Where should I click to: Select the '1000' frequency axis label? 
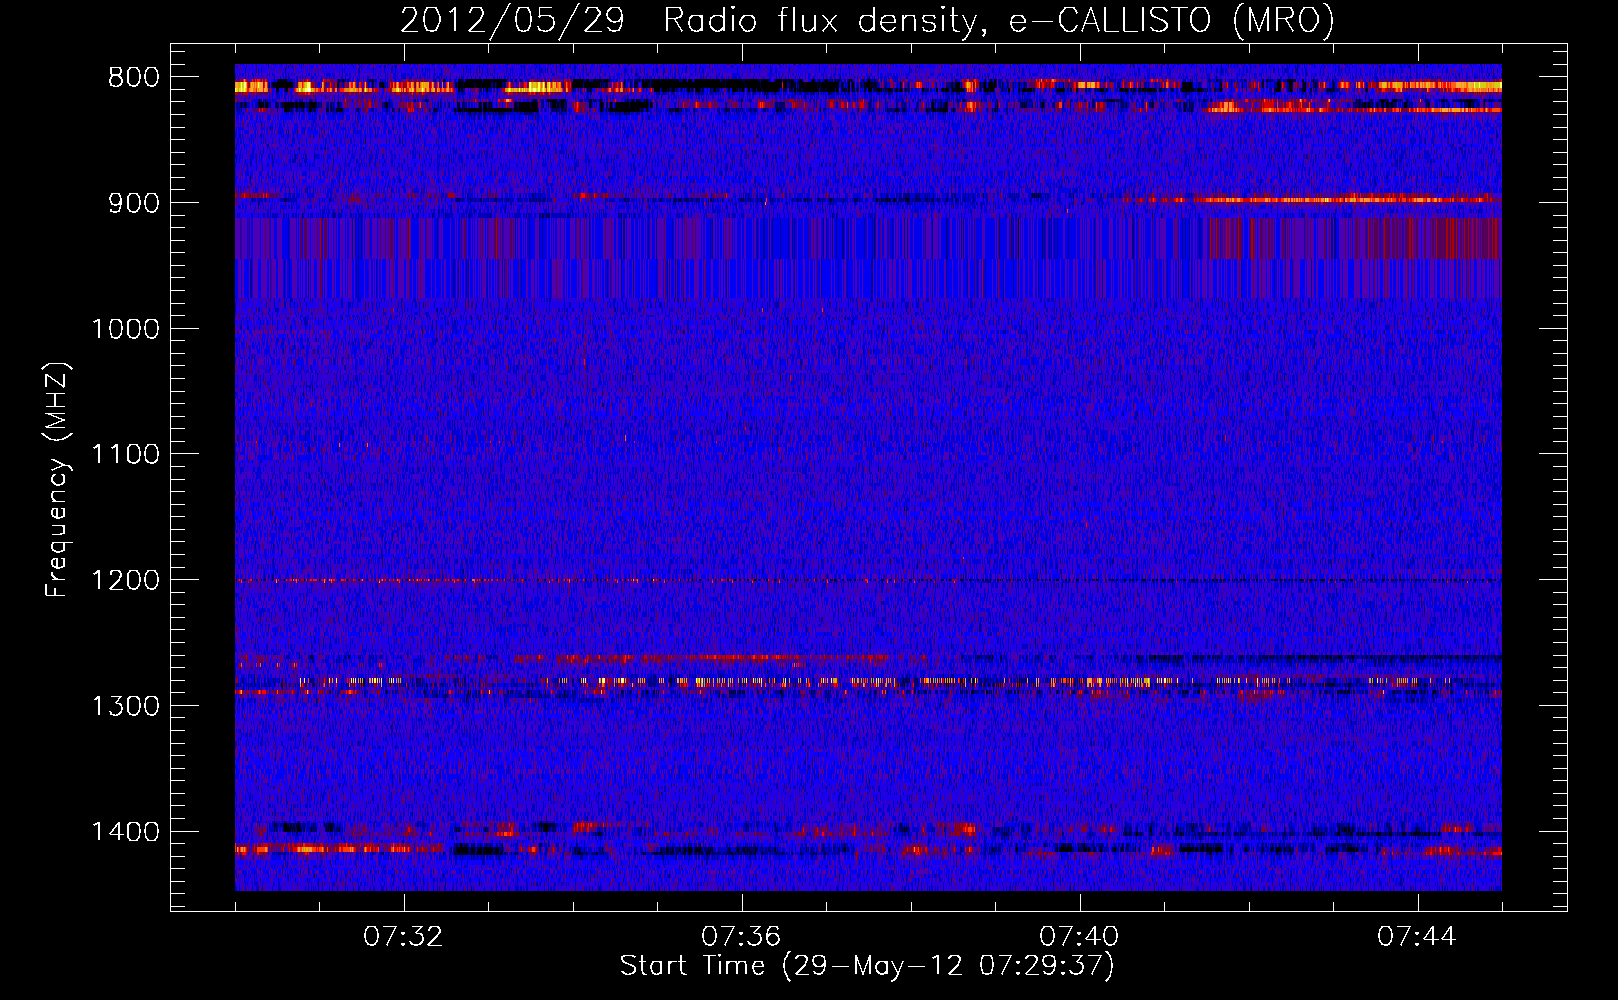[125, 329]
